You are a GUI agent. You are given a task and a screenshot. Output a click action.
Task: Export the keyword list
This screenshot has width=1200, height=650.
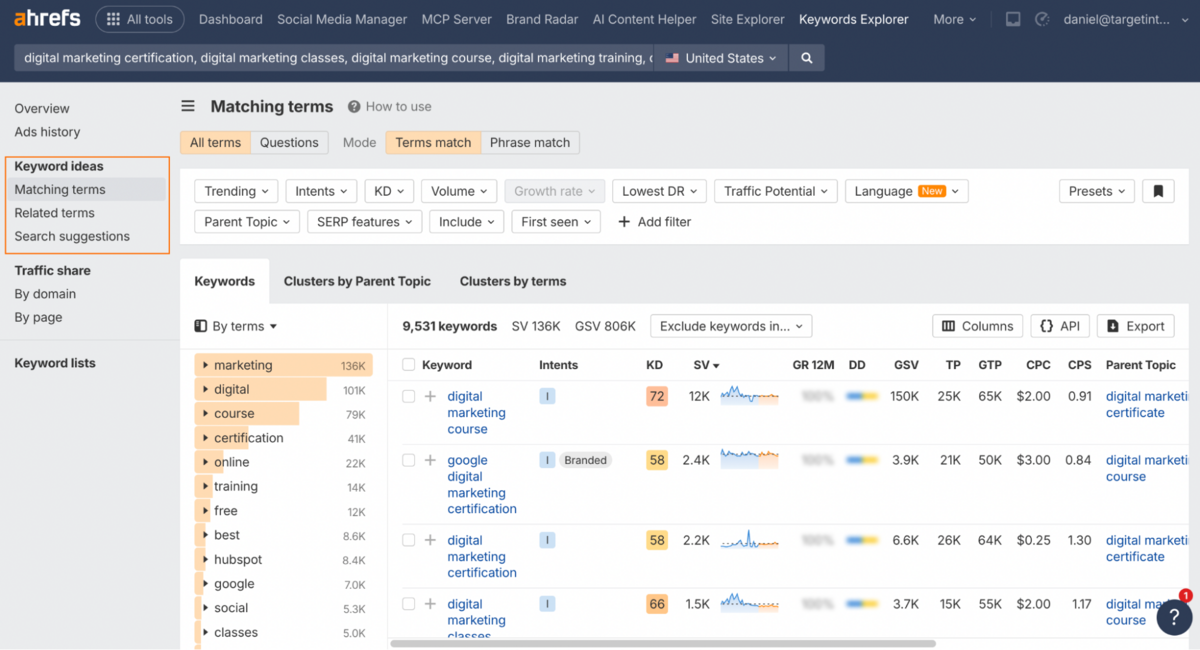tap(1136, 326)
